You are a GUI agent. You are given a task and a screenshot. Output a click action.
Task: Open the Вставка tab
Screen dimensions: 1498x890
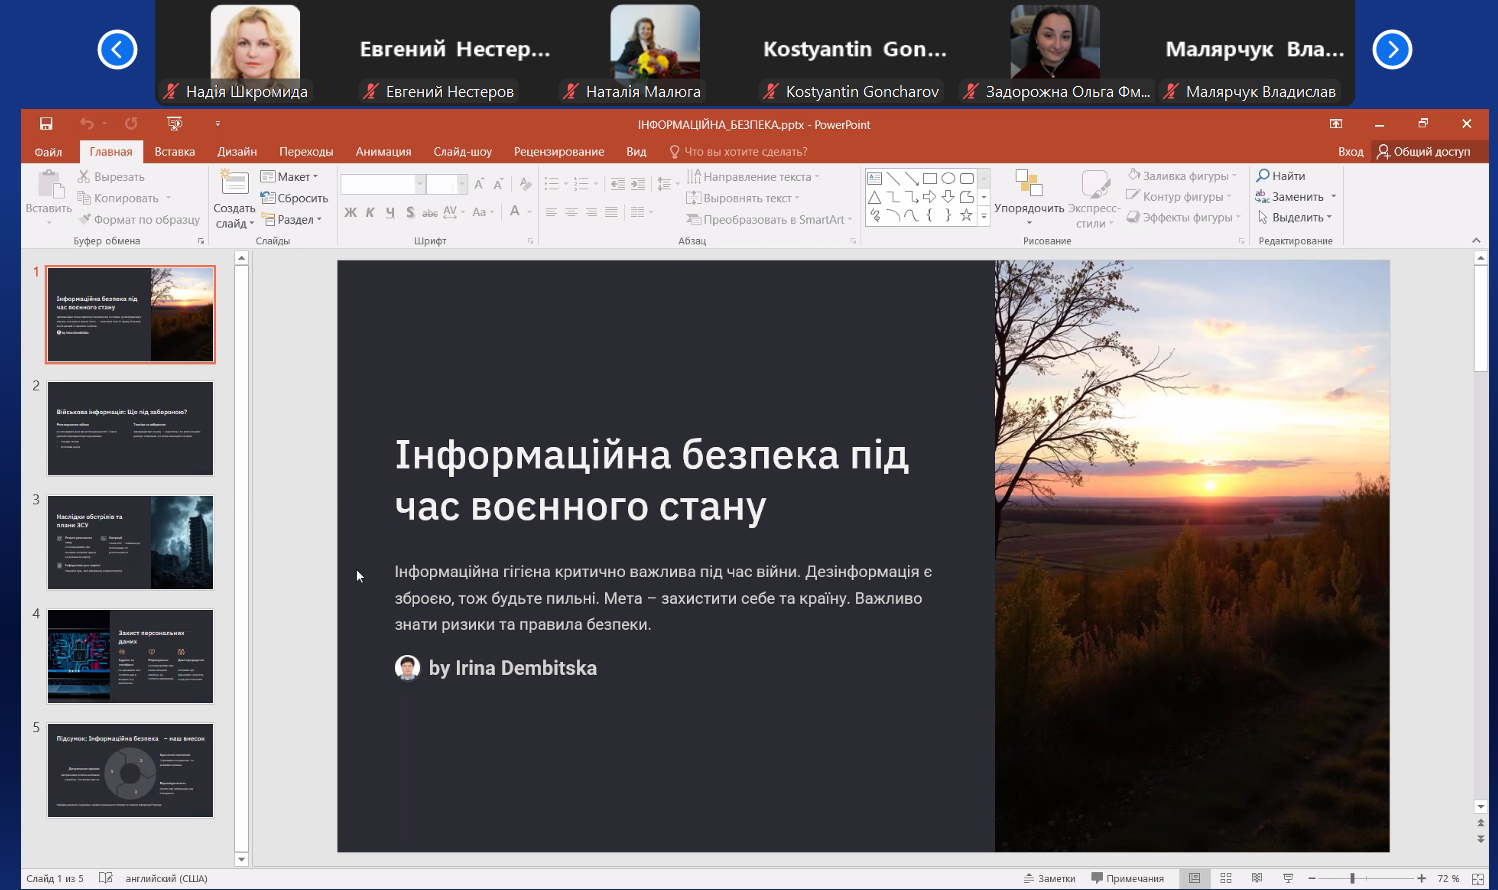click(175, 152)
